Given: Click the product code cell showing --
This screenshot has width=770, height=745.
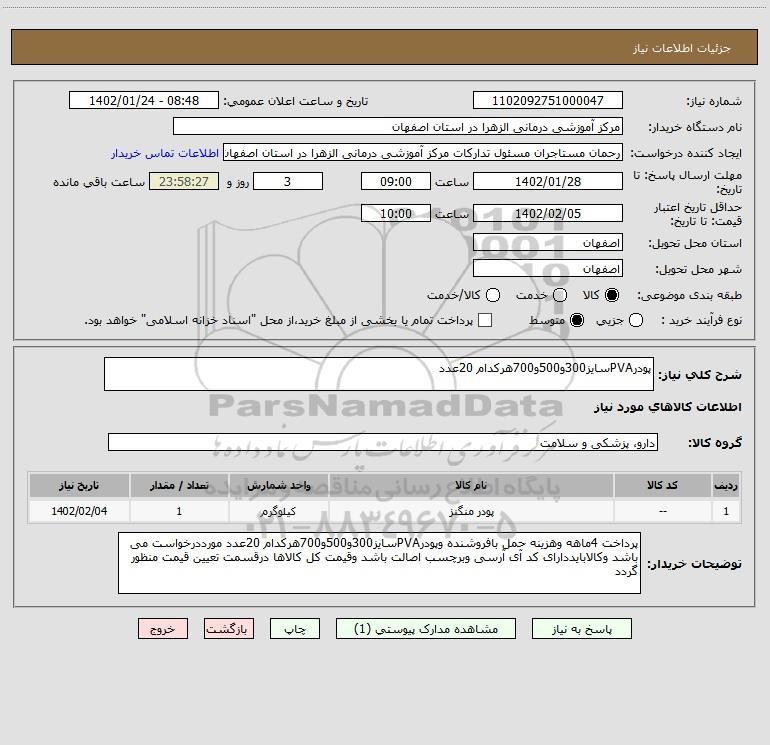Looking at the screenshot, I should 662,511.
